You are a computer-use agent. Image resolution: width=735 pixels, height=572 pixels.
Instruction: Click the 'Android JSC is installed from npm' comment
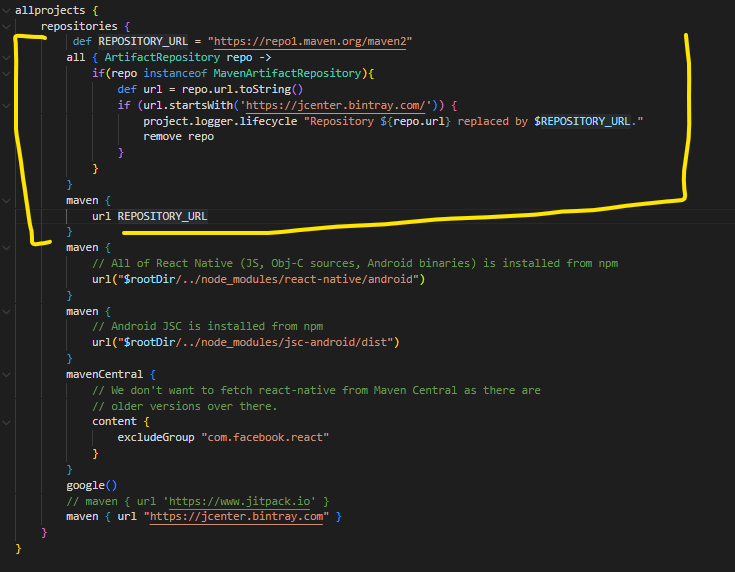point(208,326)
